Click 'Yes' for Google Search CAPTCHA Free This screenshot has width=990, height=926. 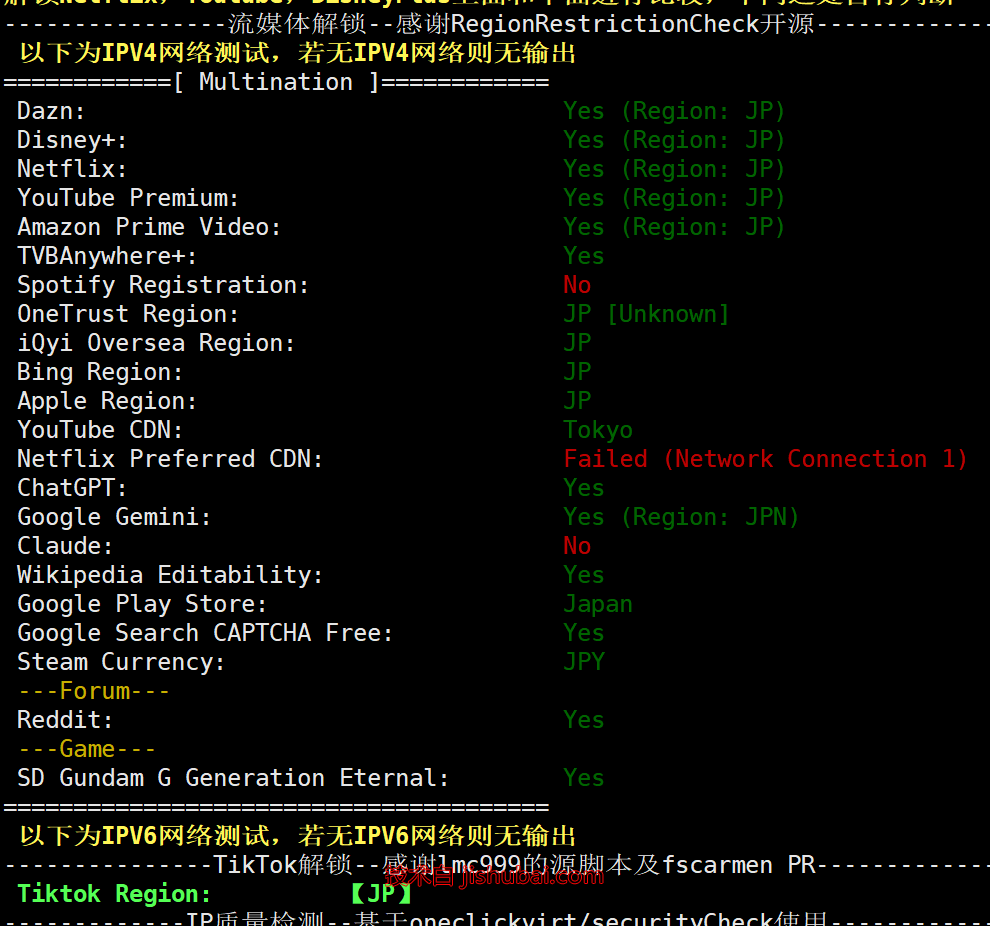[x=584, y=633]
